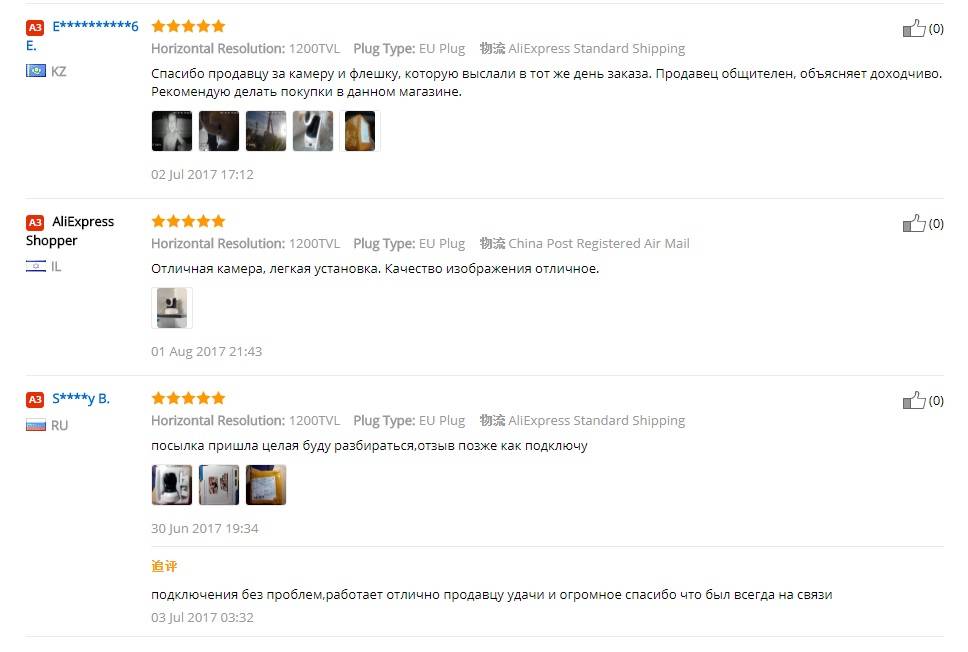Viewport: 968px width, 652px height.
Task: Click the A3 badge beside AliExpress Shopper
Action: point(35,222)
